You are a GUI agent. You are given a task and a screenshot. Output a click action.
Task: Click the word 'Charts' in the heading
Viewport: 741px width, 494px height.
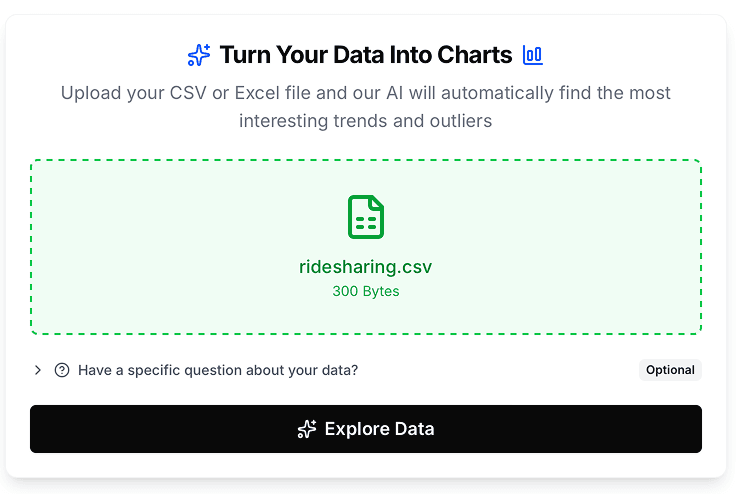pos(477,55)
